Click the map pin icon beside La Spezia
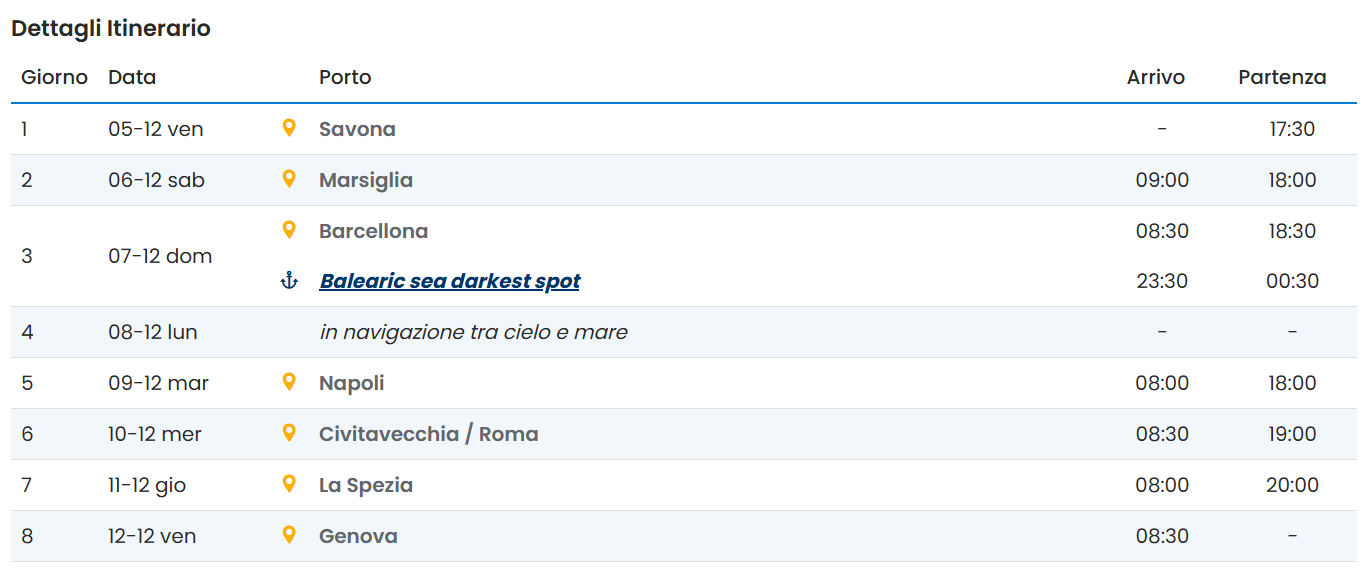This screenshot has height=576, width=1366. click(x=289, y=484)
